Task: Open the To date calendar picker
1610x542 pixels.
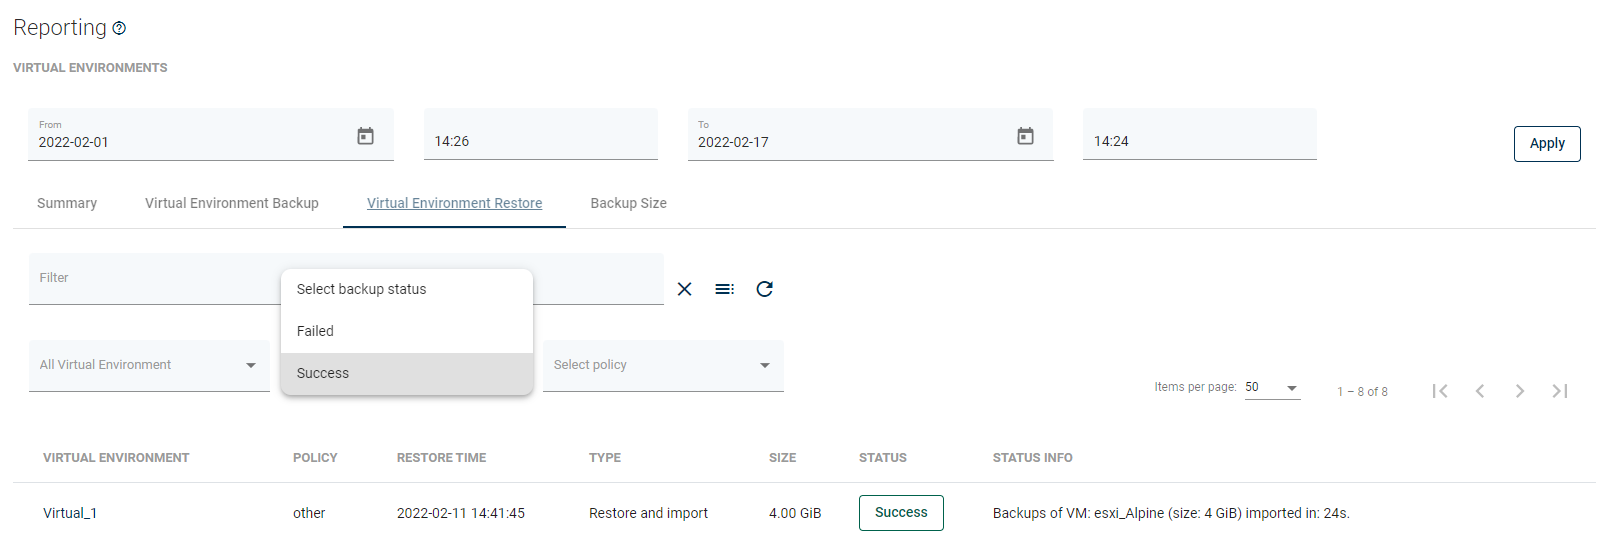Action: 1025,136
